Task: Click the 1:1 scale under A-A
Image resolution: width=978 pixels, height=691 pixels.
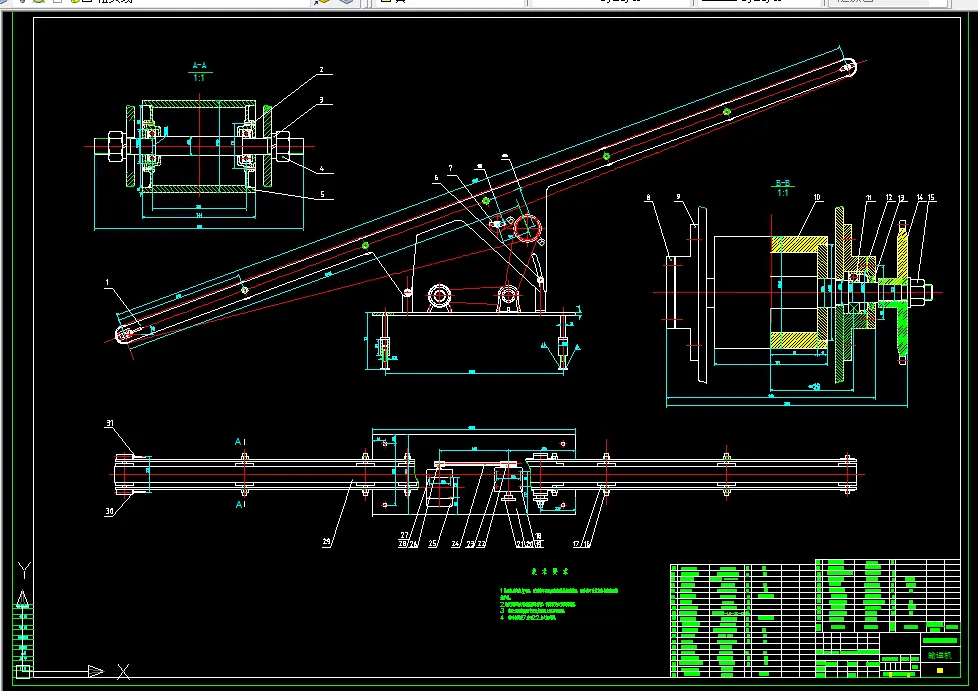Action: coord(199,78)
